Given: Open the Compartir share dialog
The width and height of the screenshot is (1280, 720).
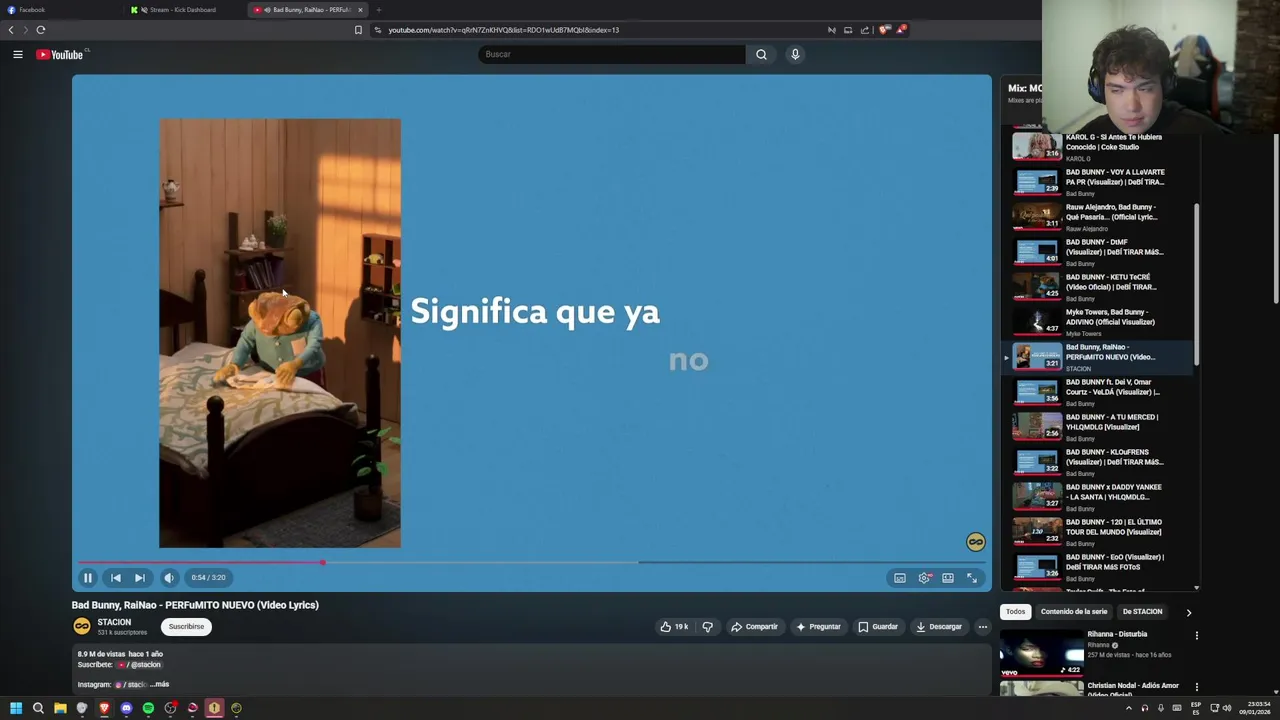Looking at the screenshot, I should click(x=754, y=627).
